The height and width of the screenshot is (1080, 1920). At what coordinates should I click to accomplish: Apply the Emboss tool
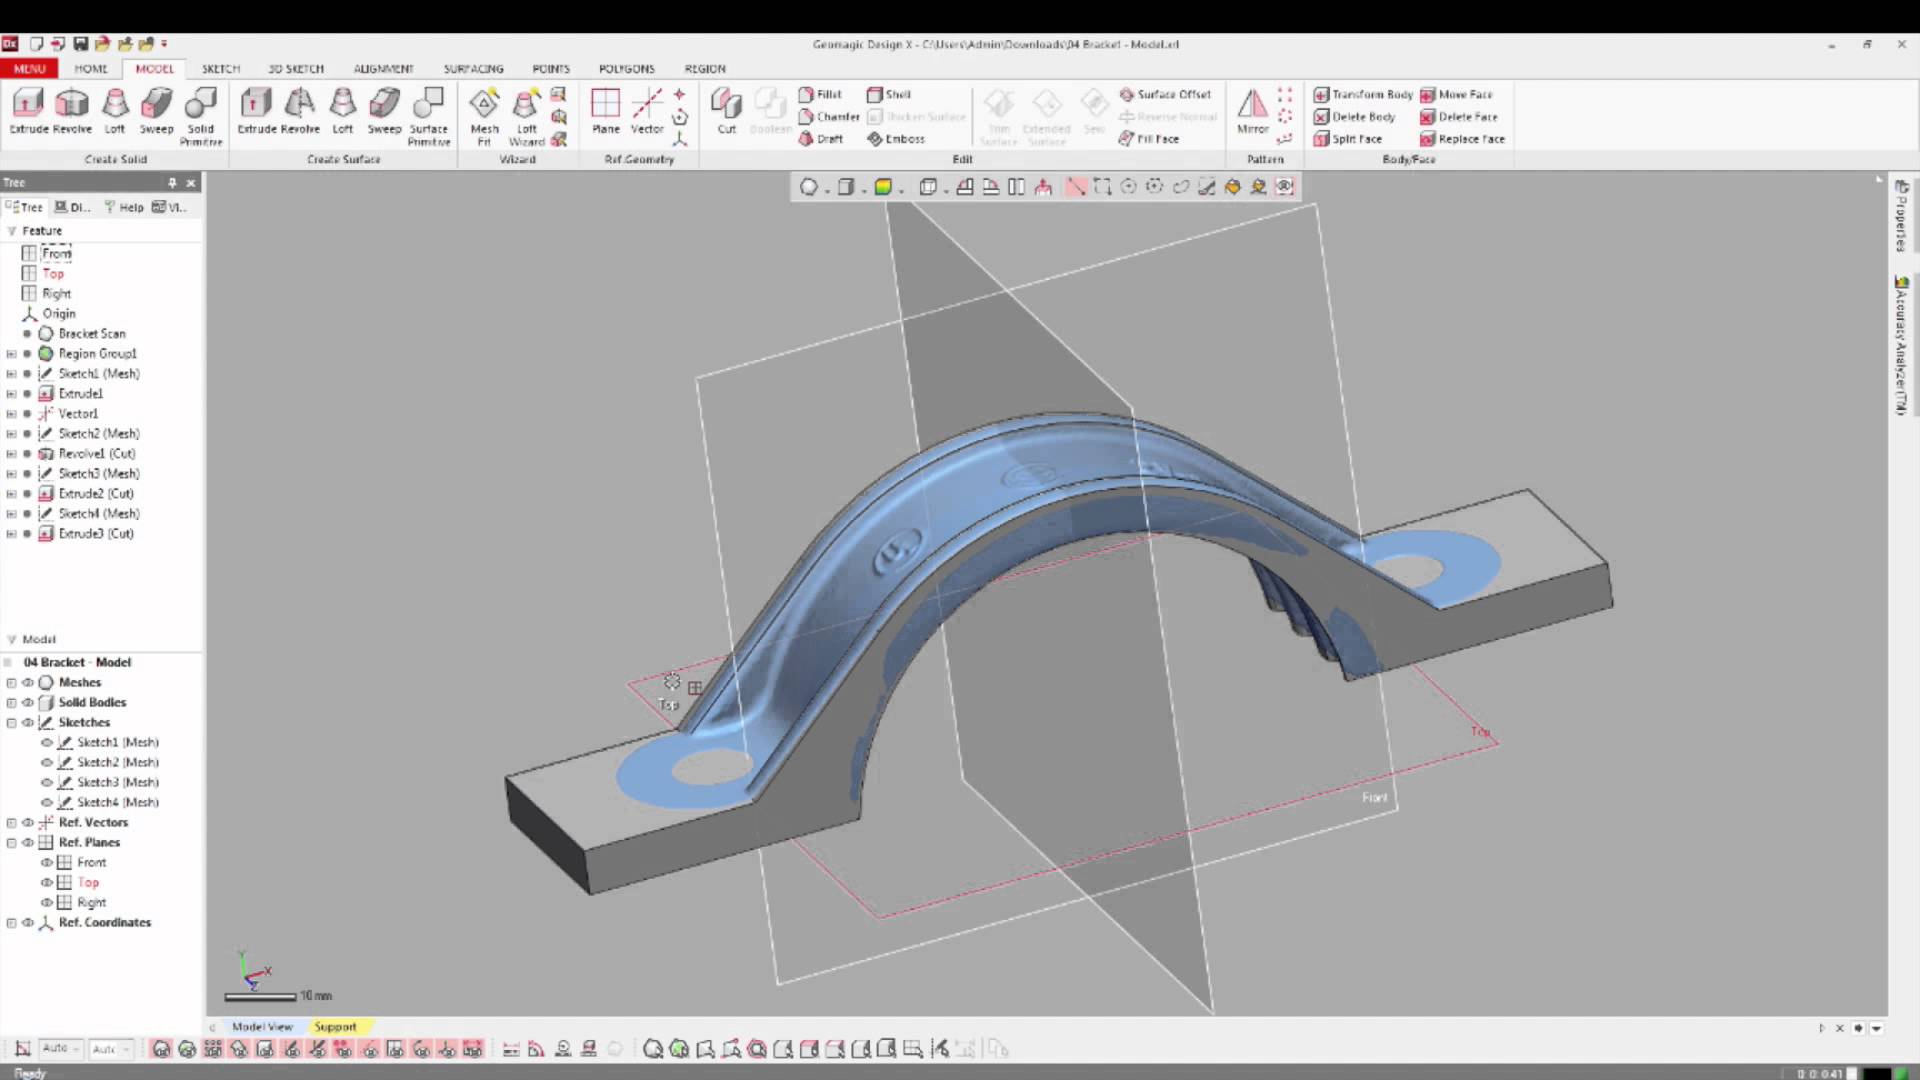click(x=896, y=139)
